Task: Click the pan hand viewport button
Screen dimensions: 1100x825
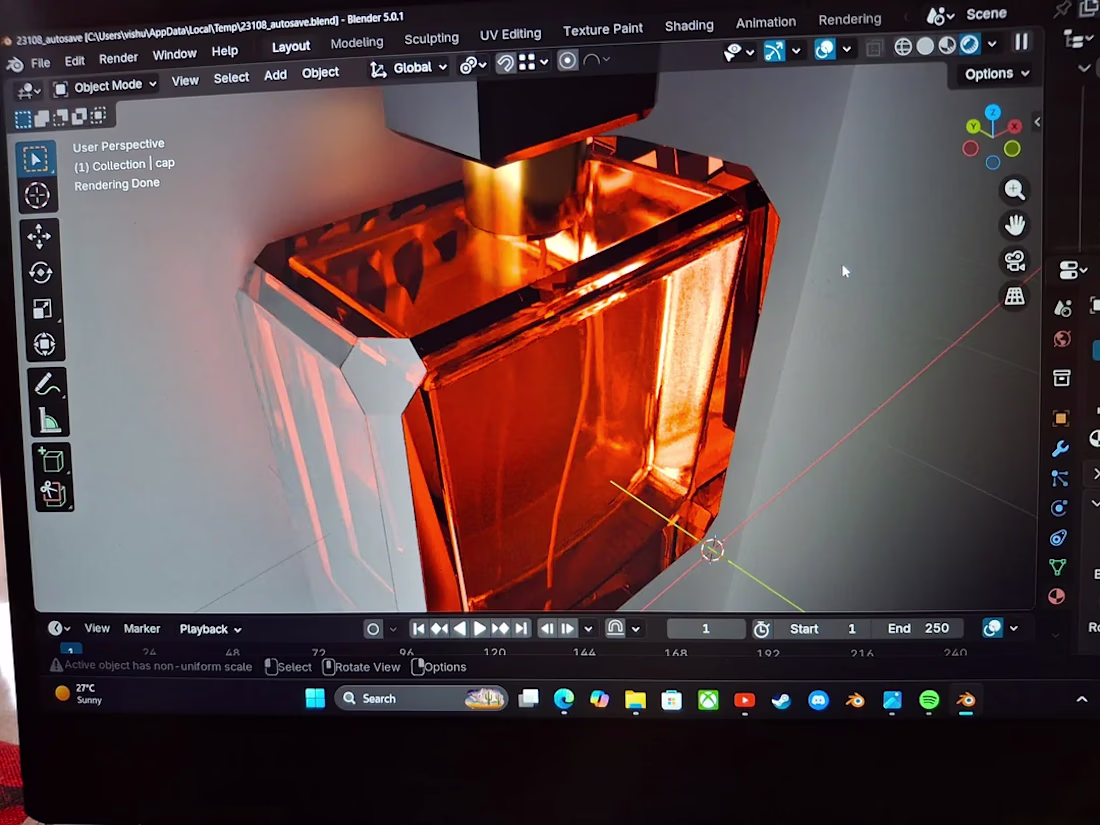Action: point(1014,225)
